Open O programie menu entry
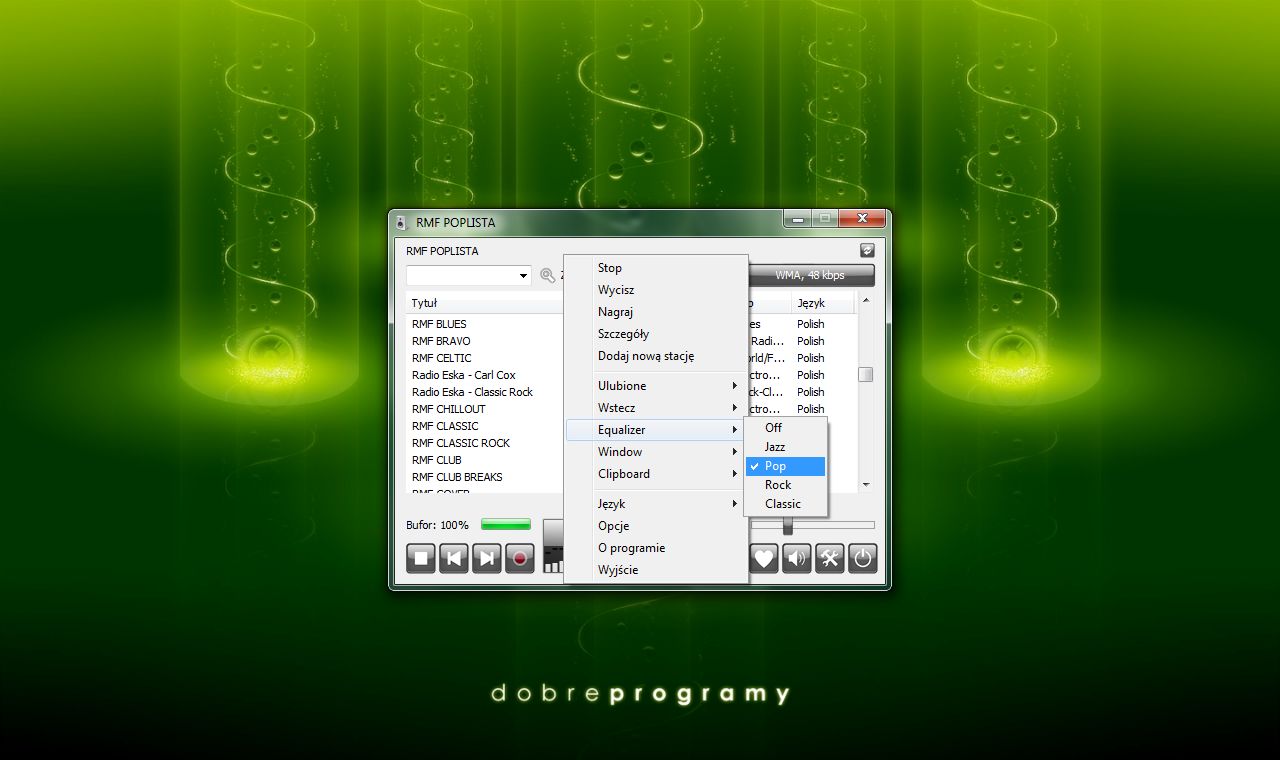The width and height of the screenshot is (1280, 760). pos(656,548)
